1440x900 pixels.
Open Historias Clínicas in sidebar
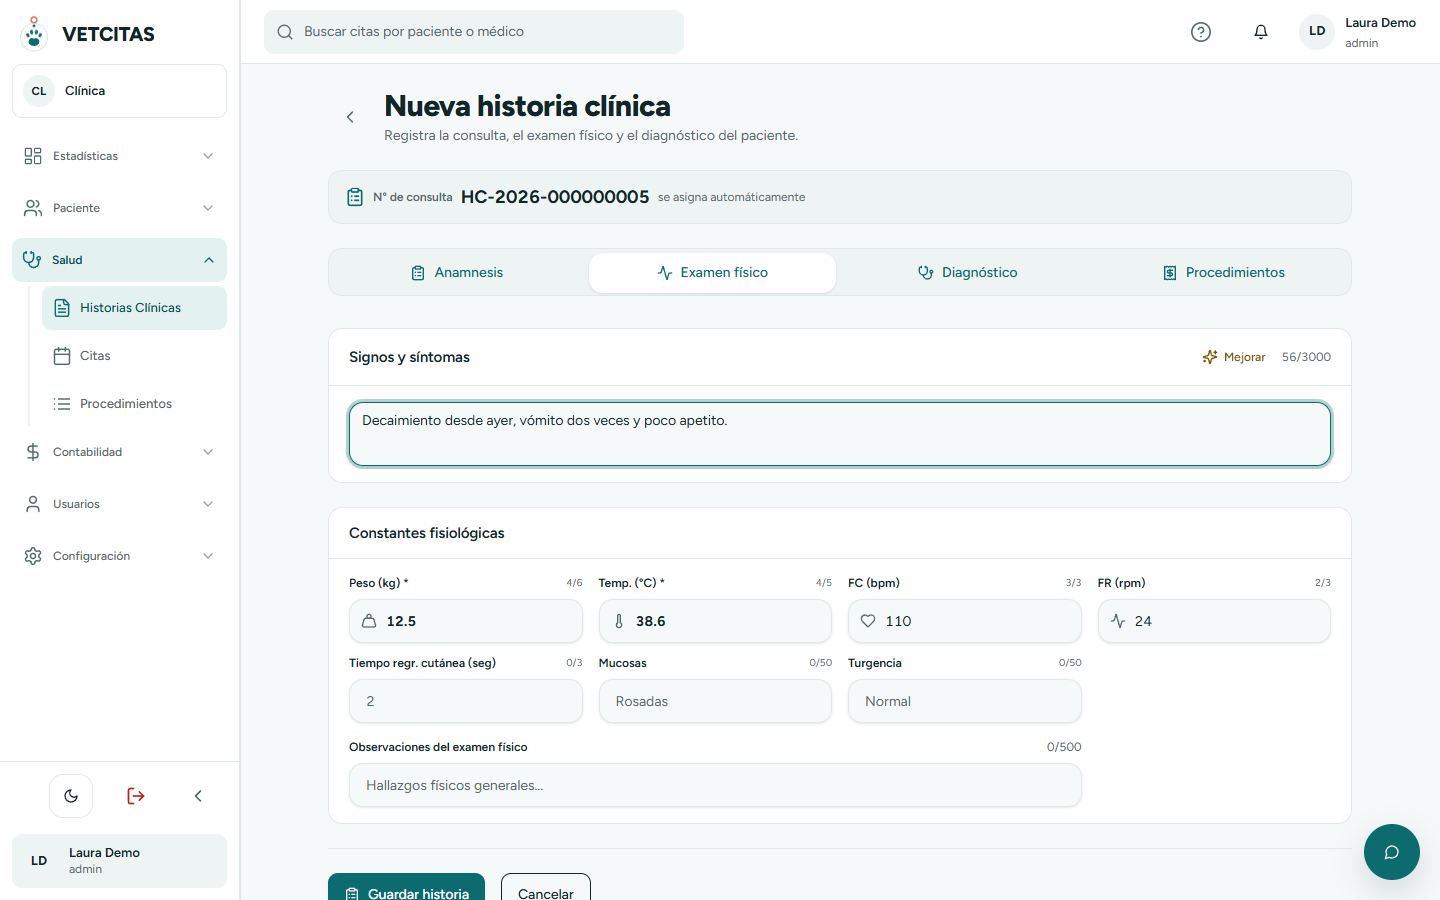coord(134,308)
